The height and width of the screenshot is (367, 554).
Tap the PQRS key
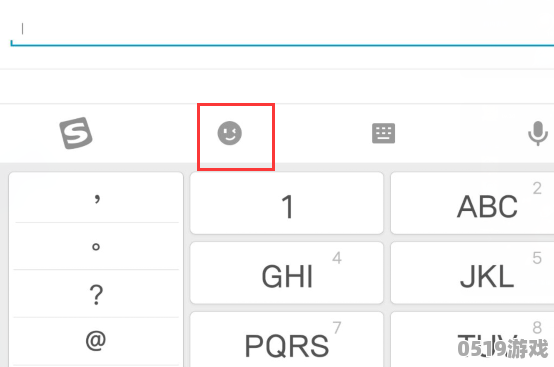[x=287, y=339]
